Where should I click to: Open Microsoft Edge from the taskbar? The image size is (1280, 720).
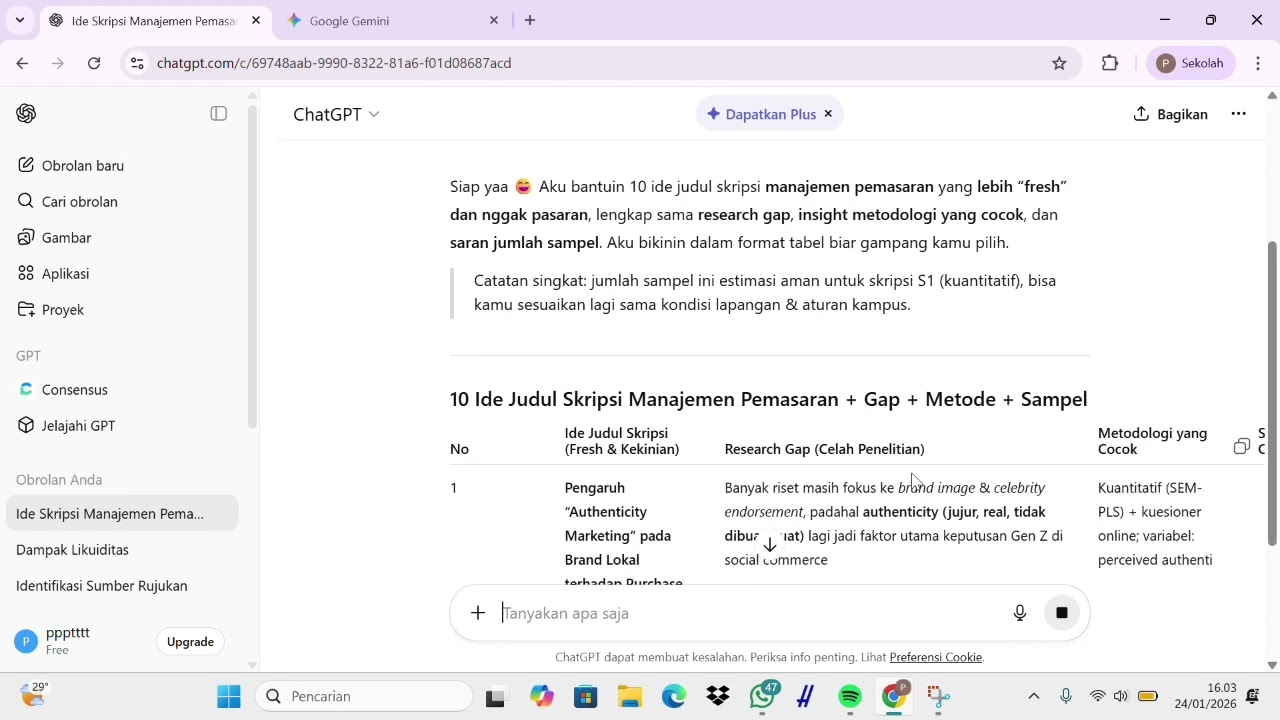pyautogui.click(x=674, y=696)
